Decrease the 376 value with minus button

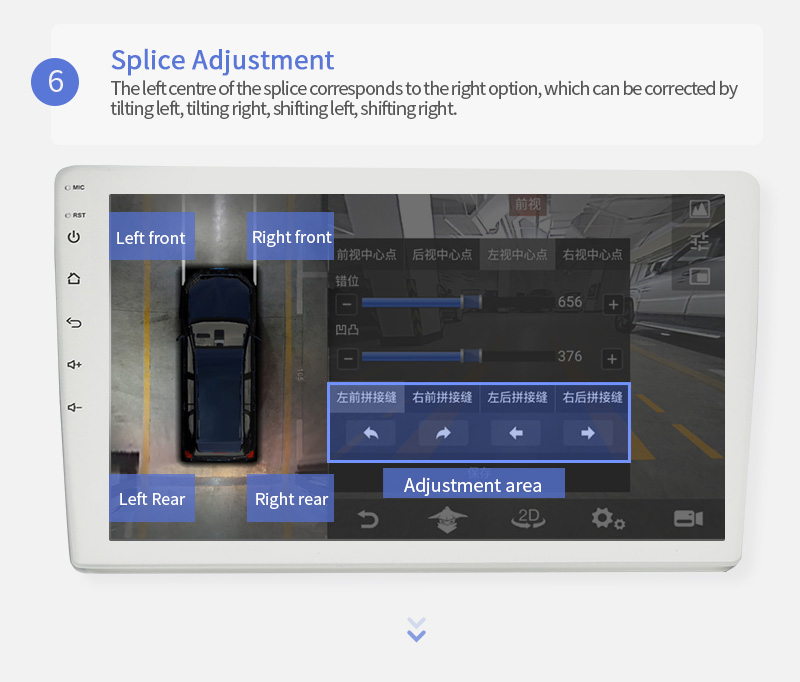348,359
